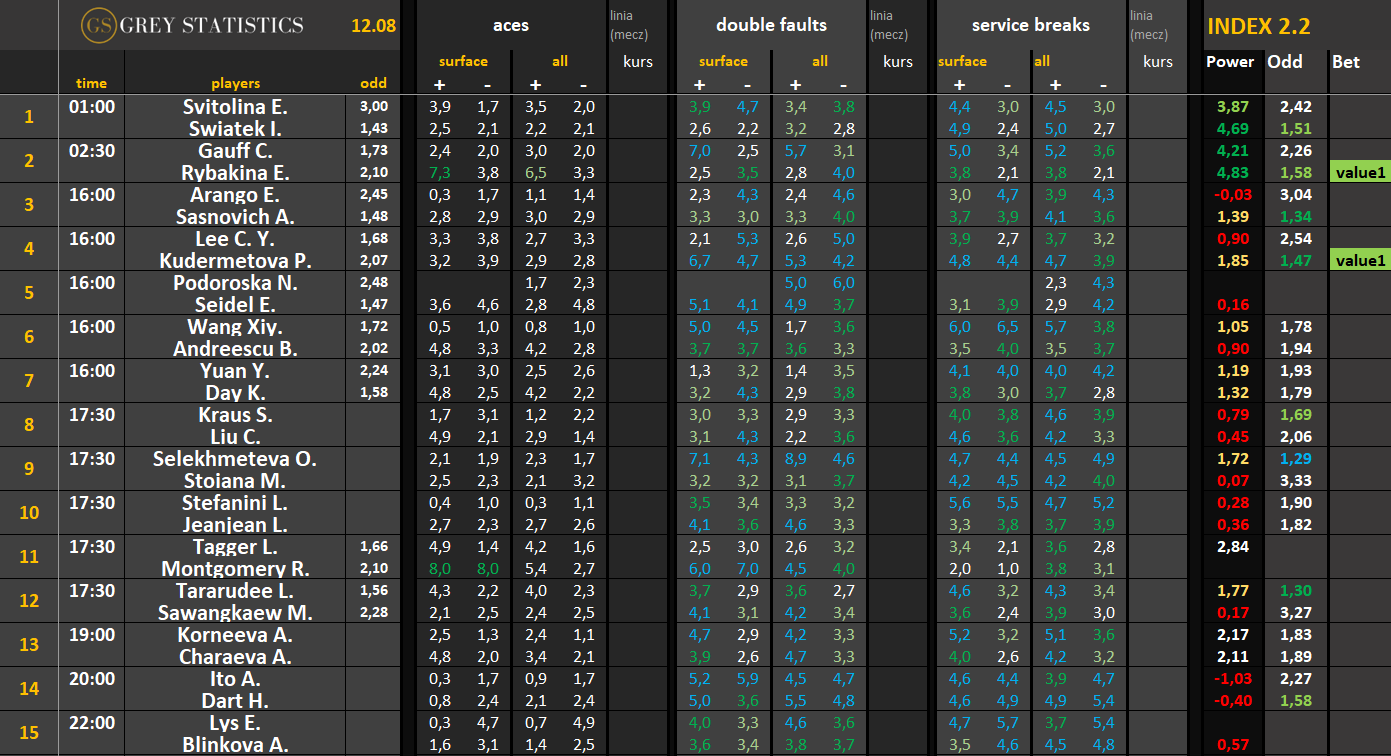Screen dimensions: 1391x756
Task: Select player Rybakina E.
Action: 236,172
